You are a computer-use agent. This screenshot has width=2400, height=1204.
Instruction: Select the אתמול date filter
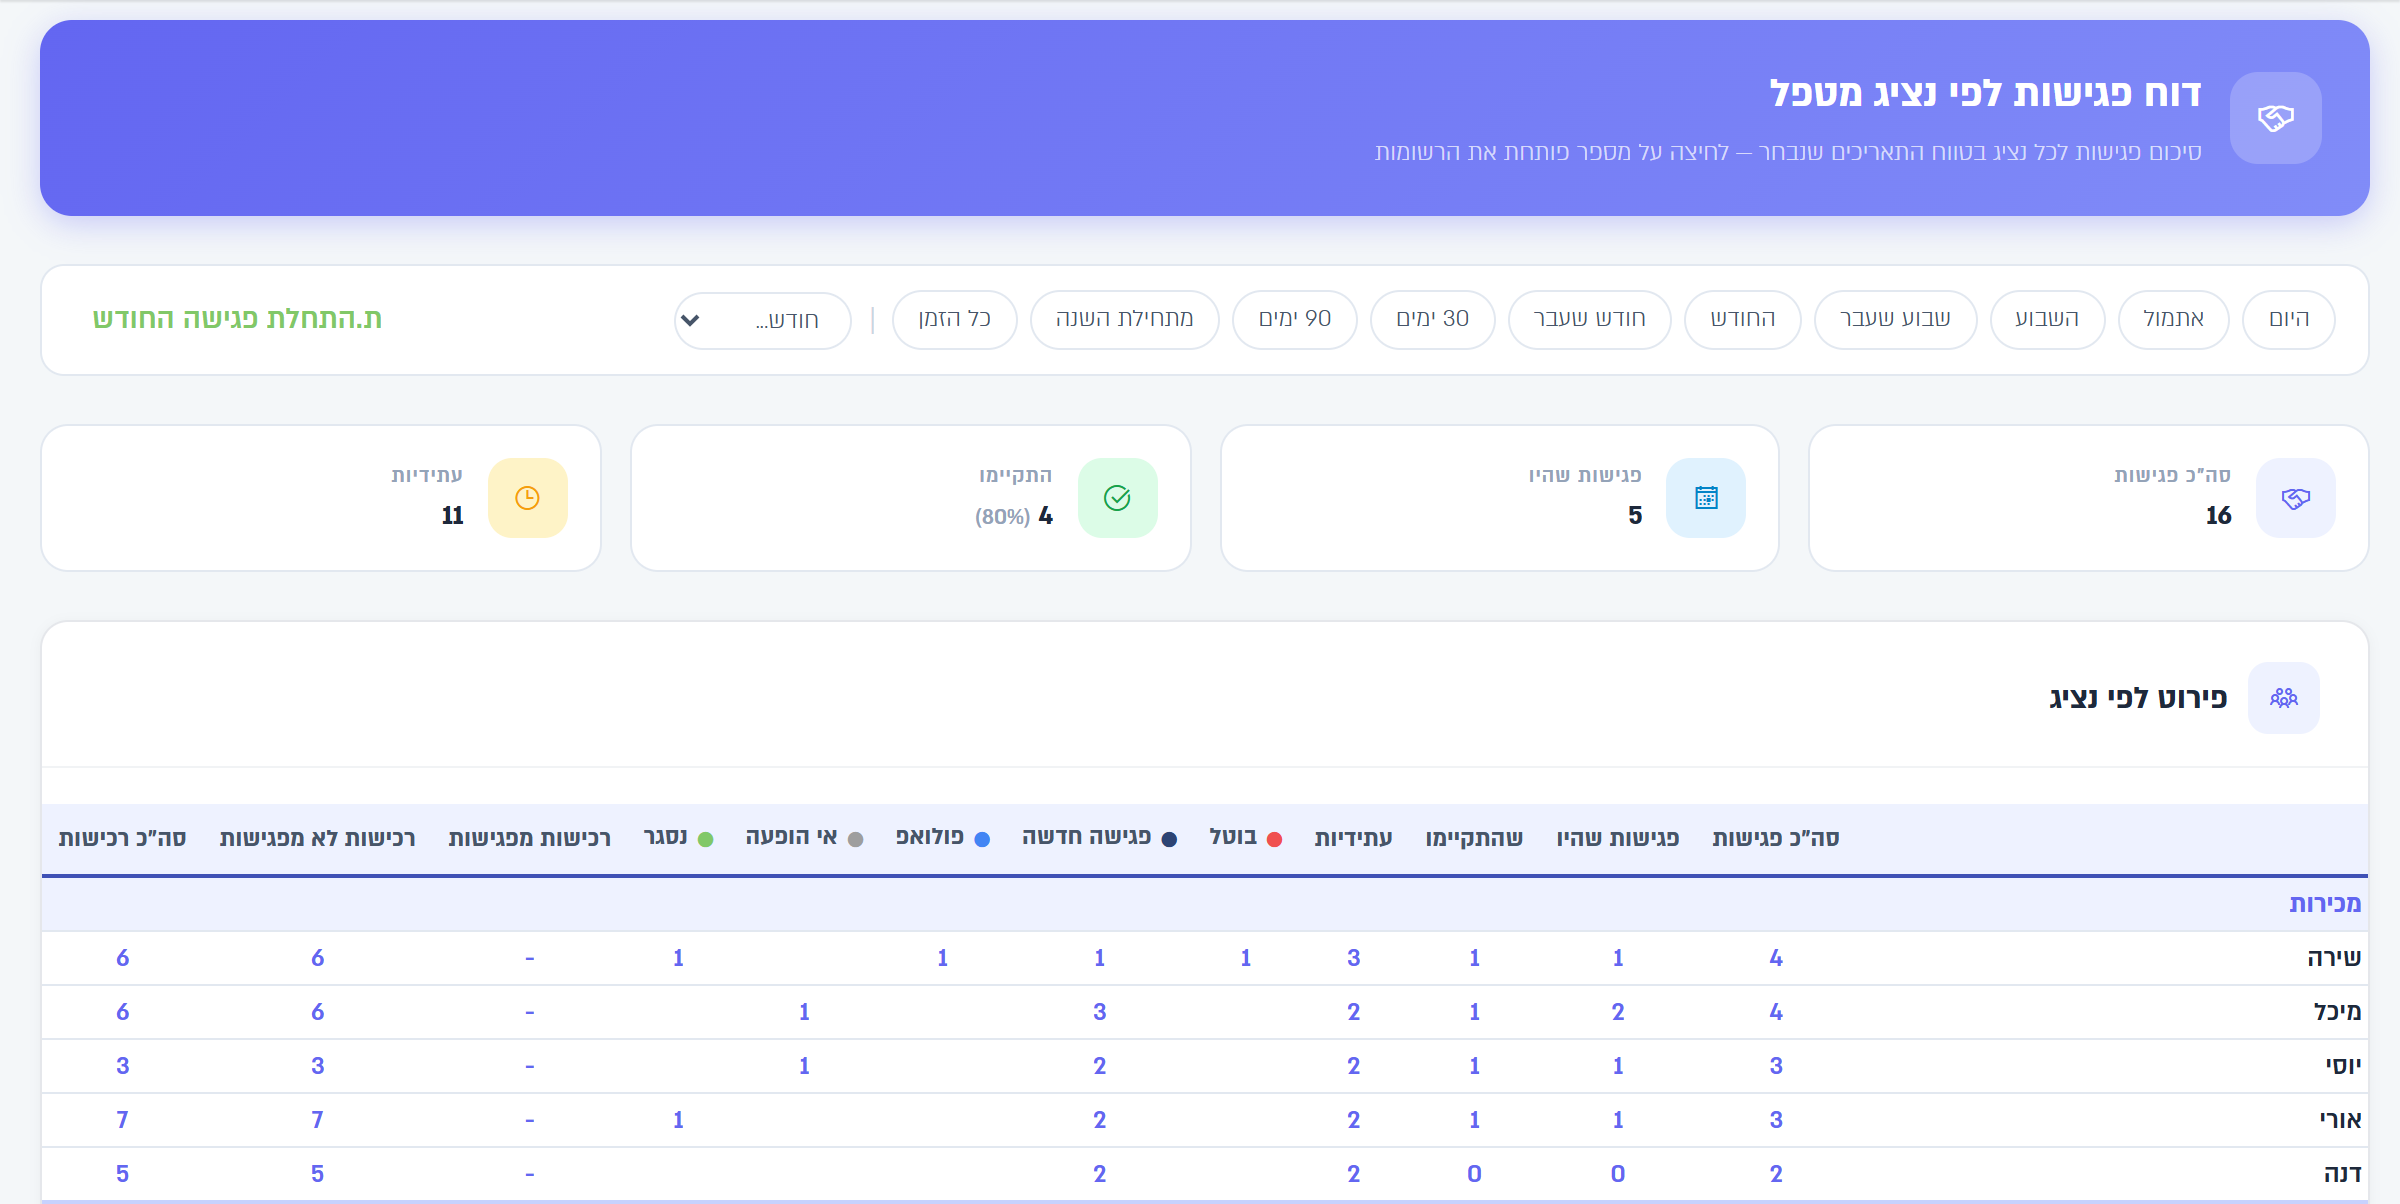pyautogui.click(x=2173, y=320)
